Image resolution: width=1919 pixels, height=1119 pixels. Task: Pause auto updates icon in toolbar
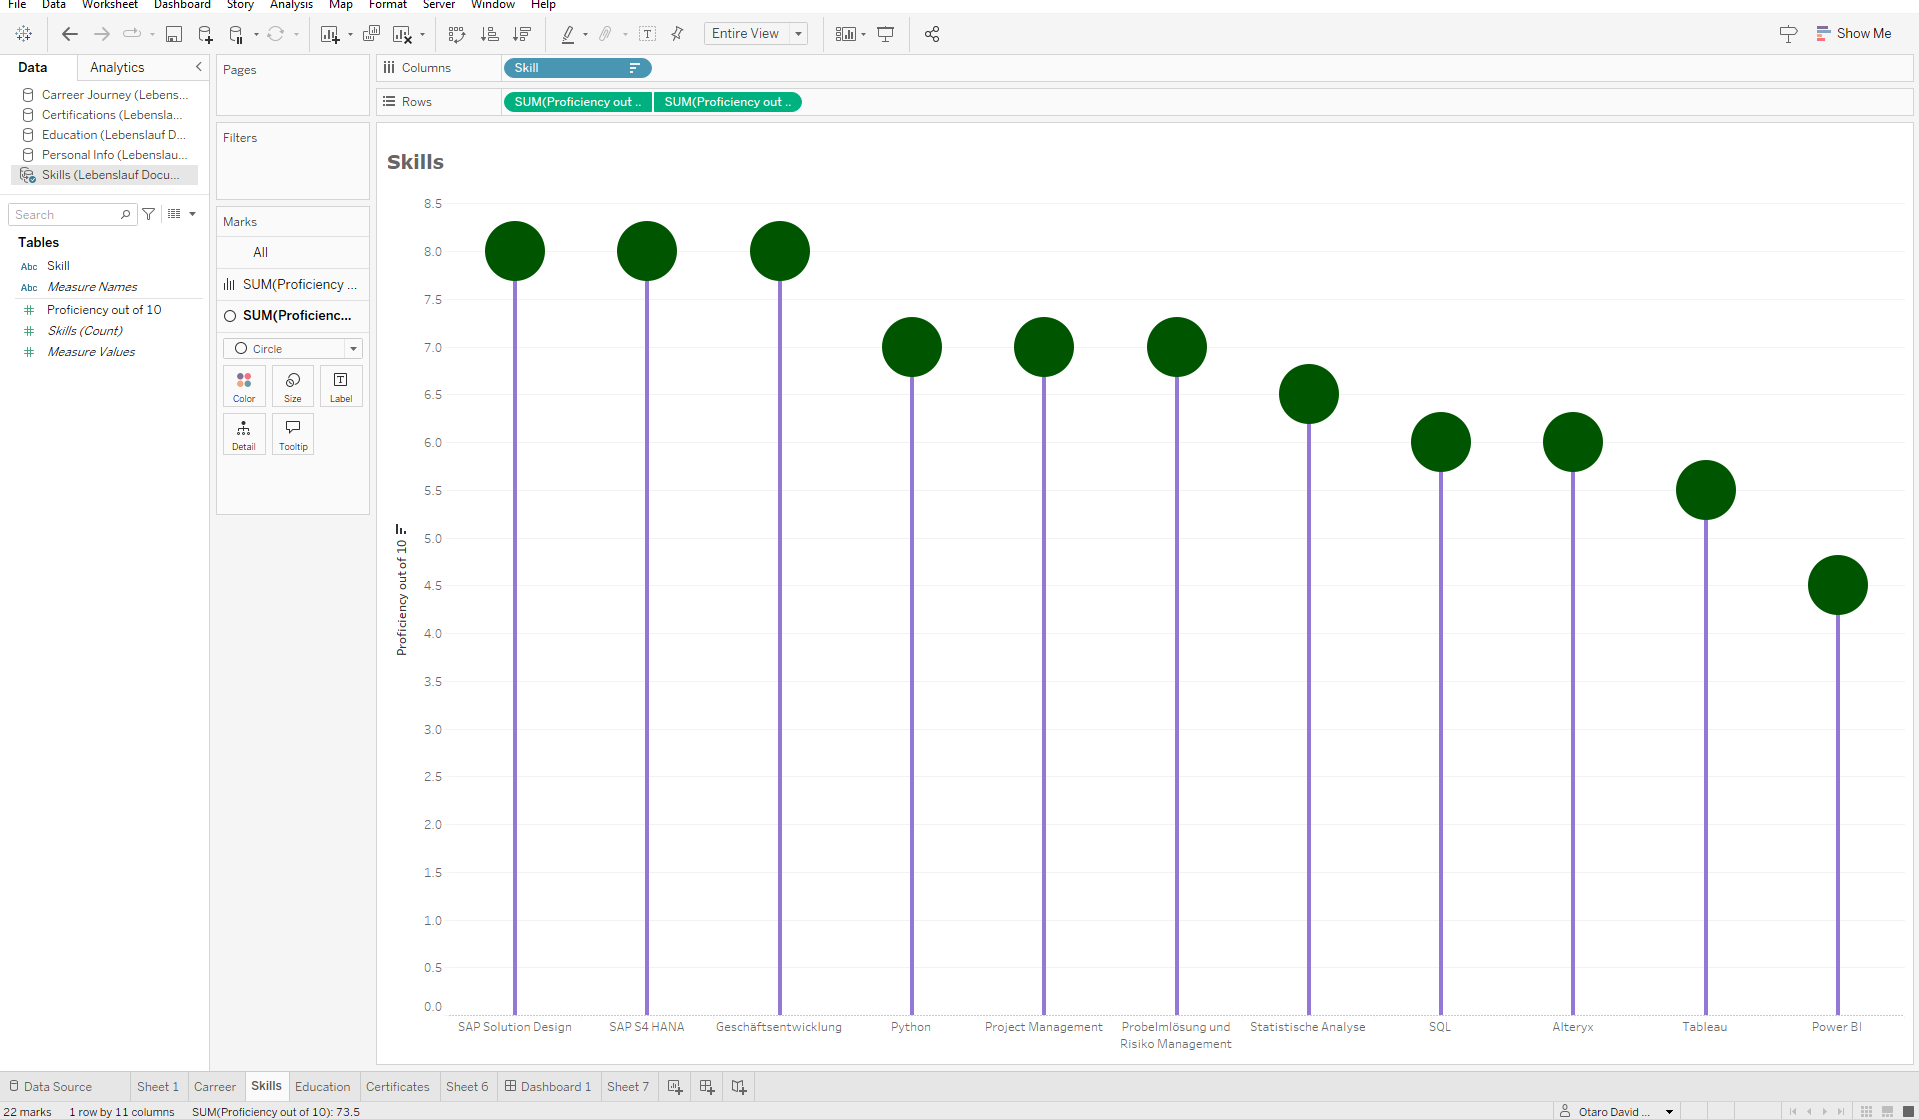tap(236, 34)
